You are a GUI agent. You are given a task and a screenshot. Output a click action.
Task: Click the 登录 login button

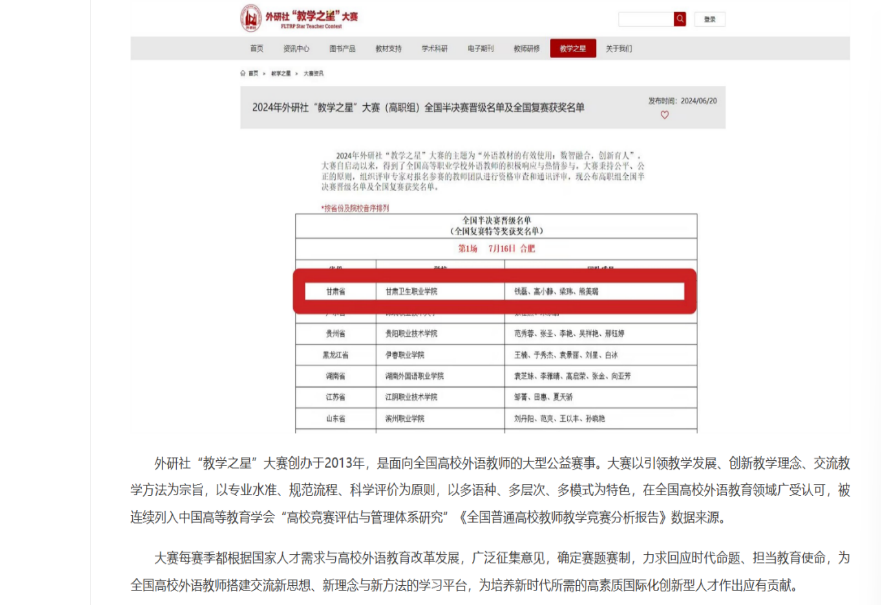pos(710,19)
